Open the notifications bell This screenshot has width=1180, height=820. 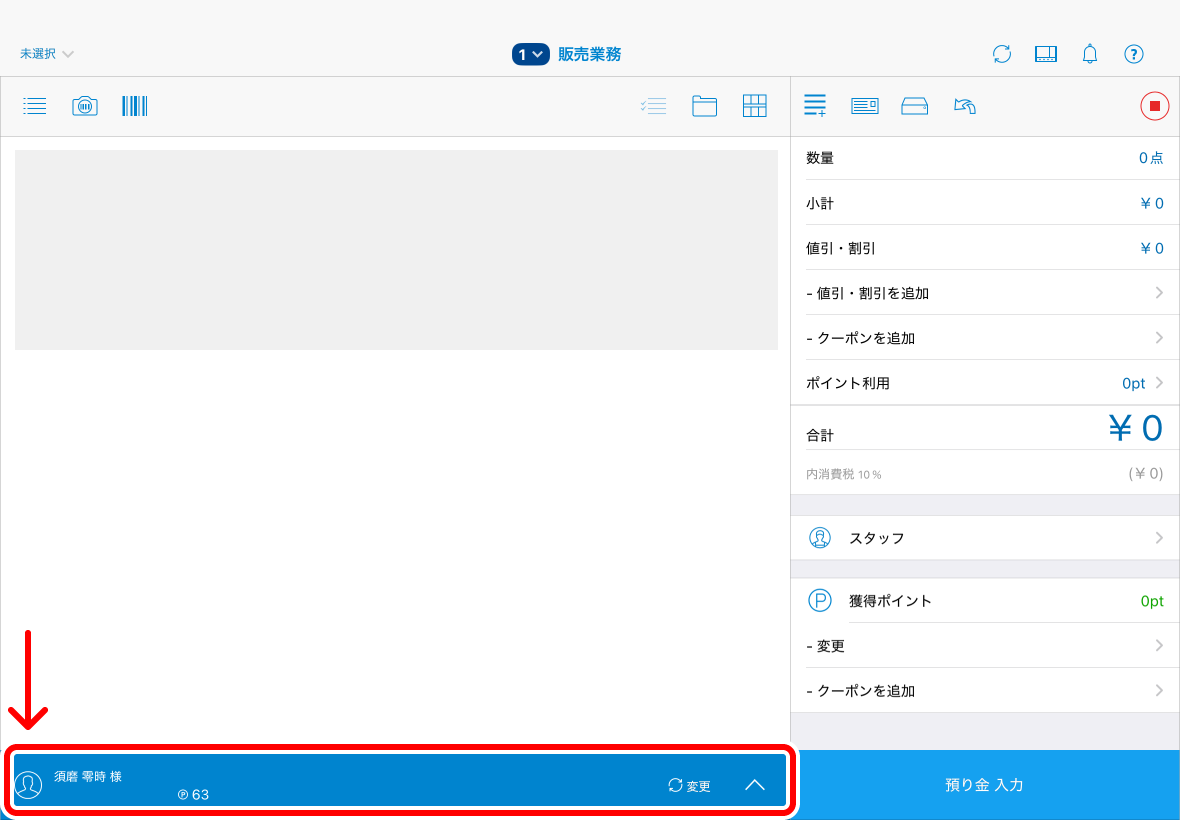click(x=1090, y=54)
